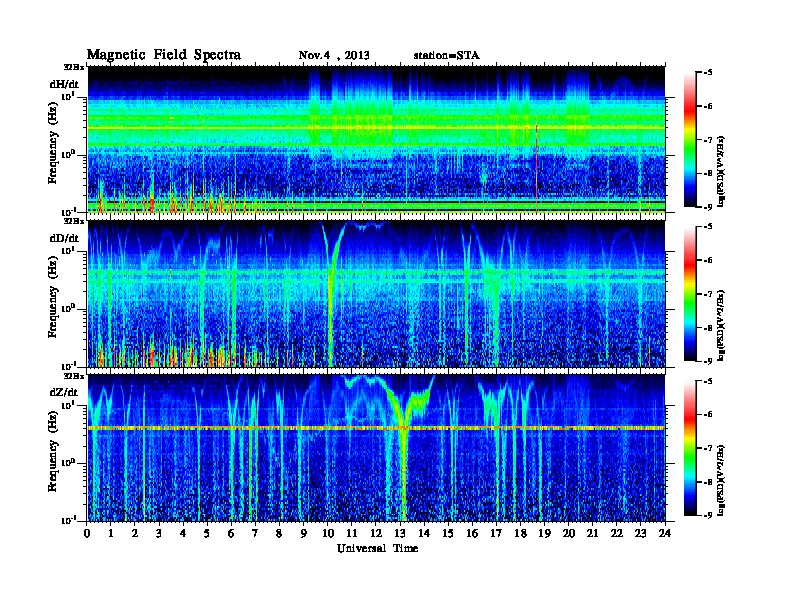Click the 10⁰ frequency tick of dD/dt panel
The height and width of the screenshot is (612, 792).
pos(69,308)
